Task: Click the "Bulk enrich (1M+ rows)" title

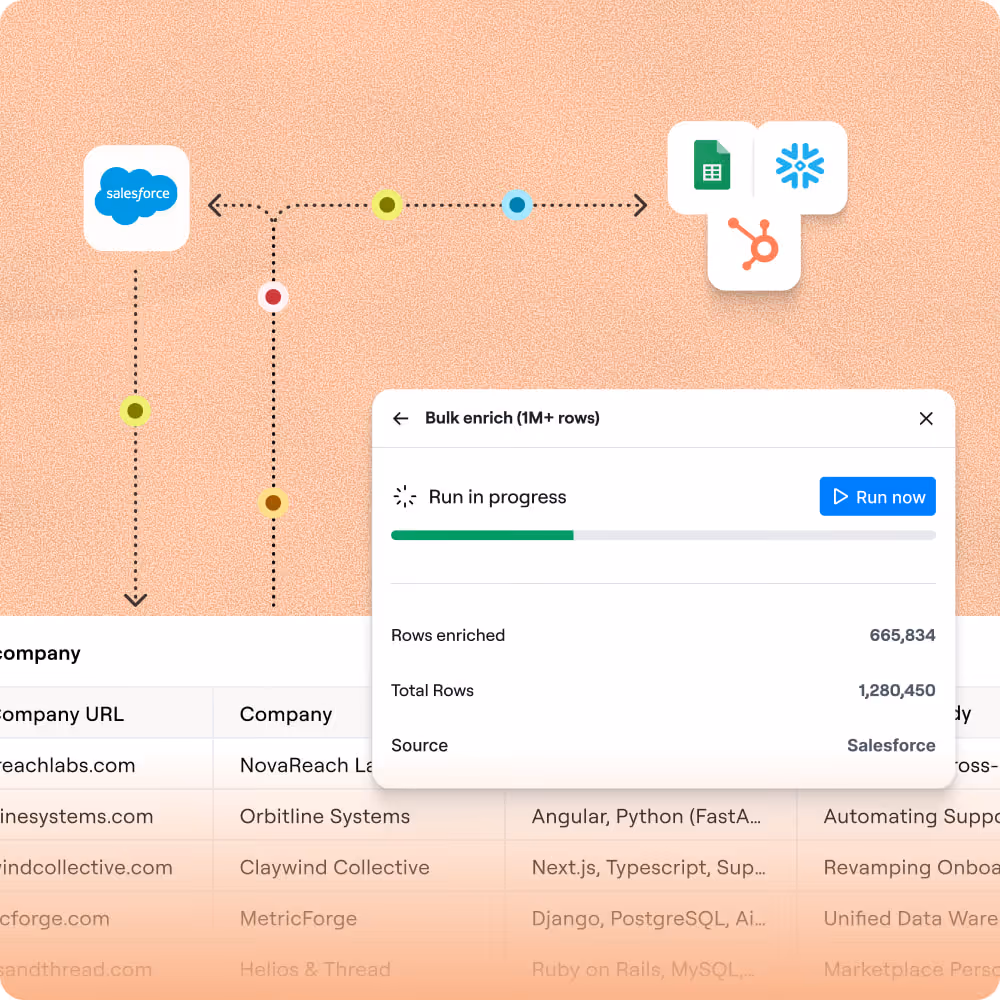Action: tap(512, 418)
